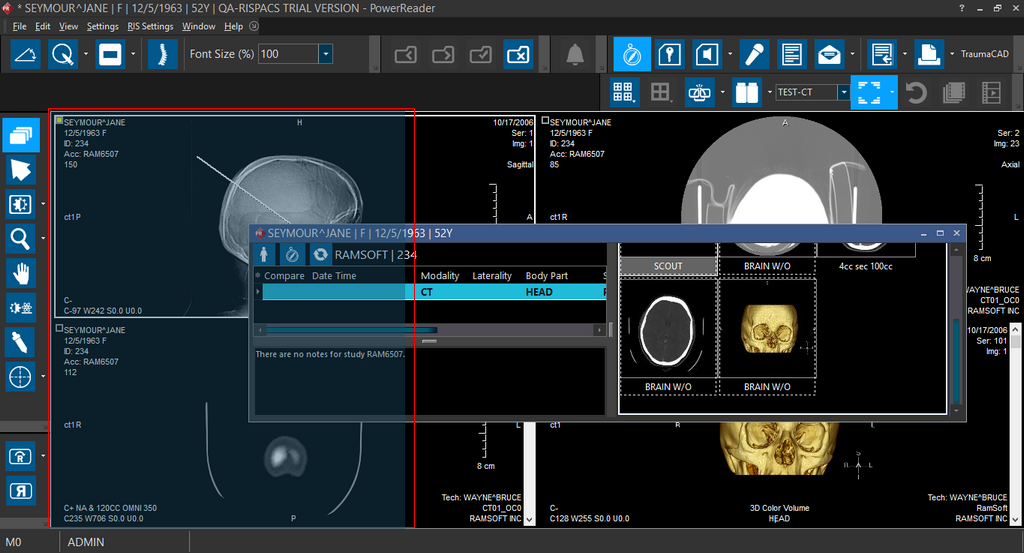
Task: Select the pan hand tool
Action: 21,273
